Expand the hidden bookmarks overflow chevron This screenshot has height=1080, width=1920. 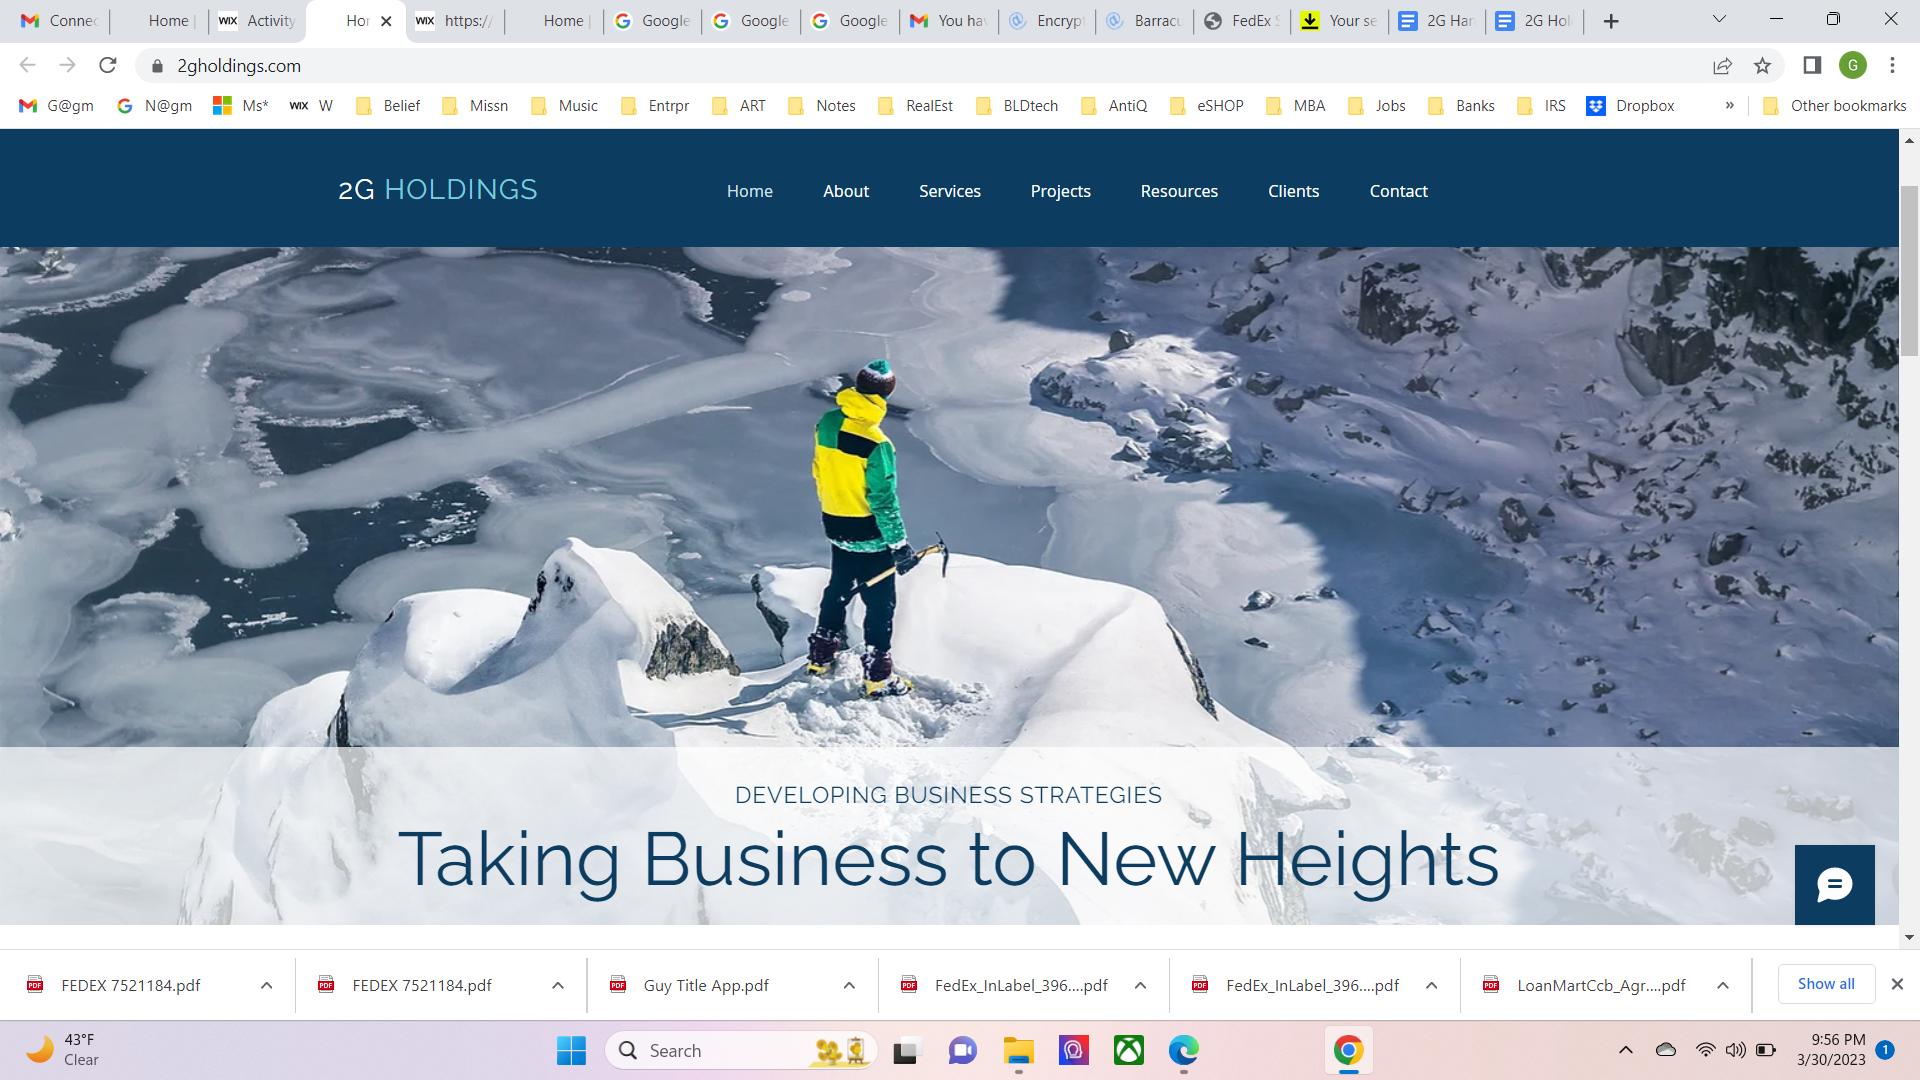click(x=1729, y=105)
